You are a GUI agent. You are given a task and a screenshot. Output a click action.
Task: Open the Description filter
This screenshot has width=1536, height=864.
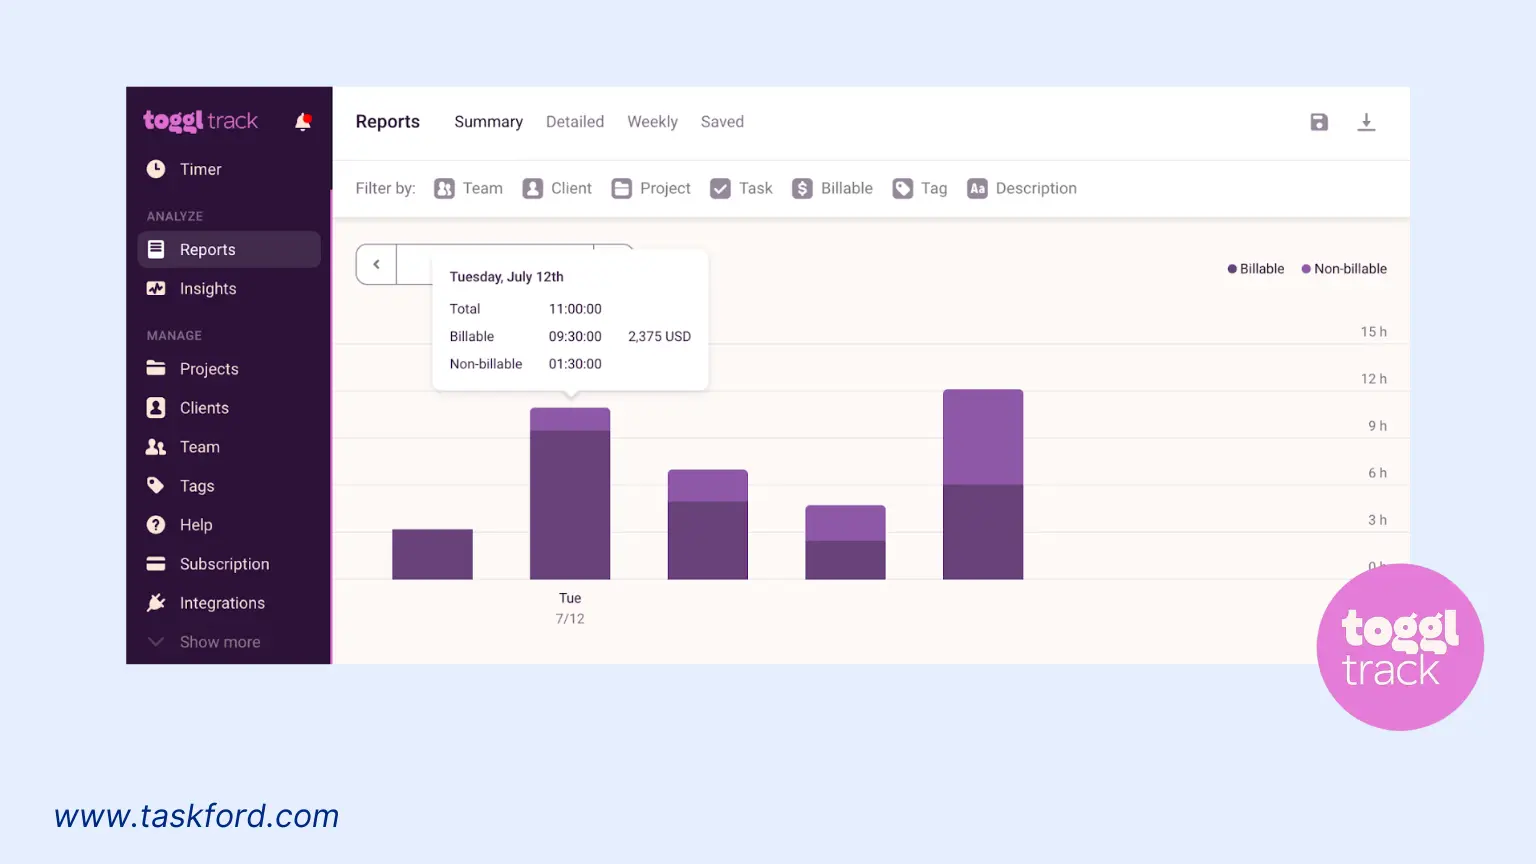pyautogui.click(x=1022, y=188)
